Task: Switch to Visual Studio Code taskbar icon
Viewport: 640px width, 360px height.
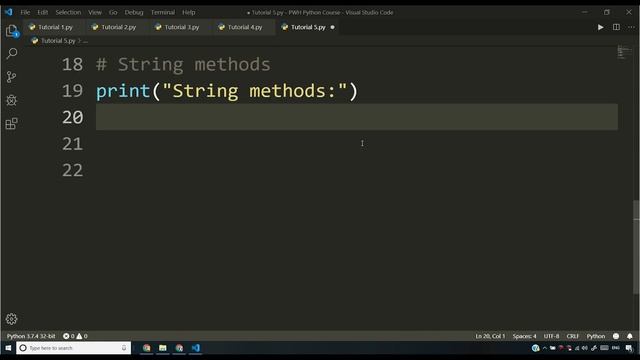Action: click(x=196, y=348)
